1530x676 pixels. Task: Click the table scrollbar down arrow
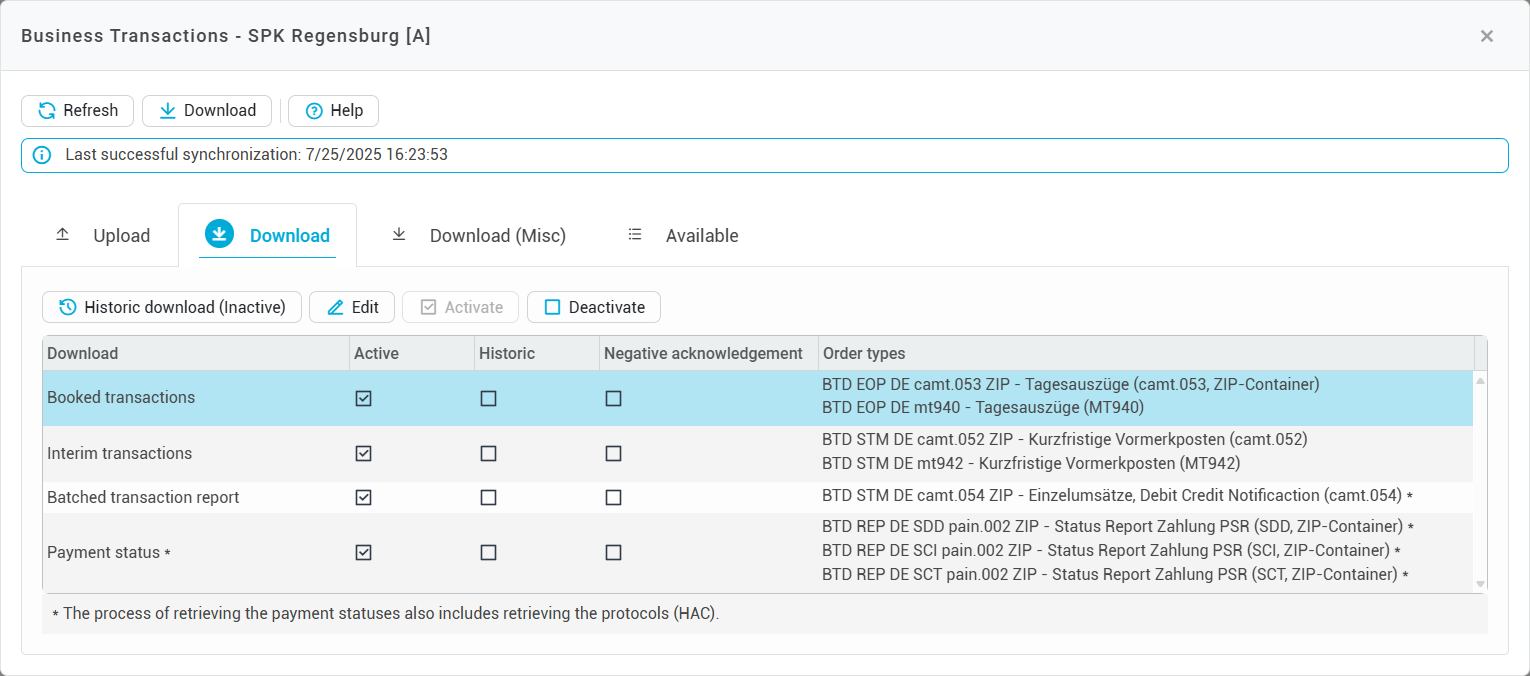pyautogui.click(x=1480, y=584)
